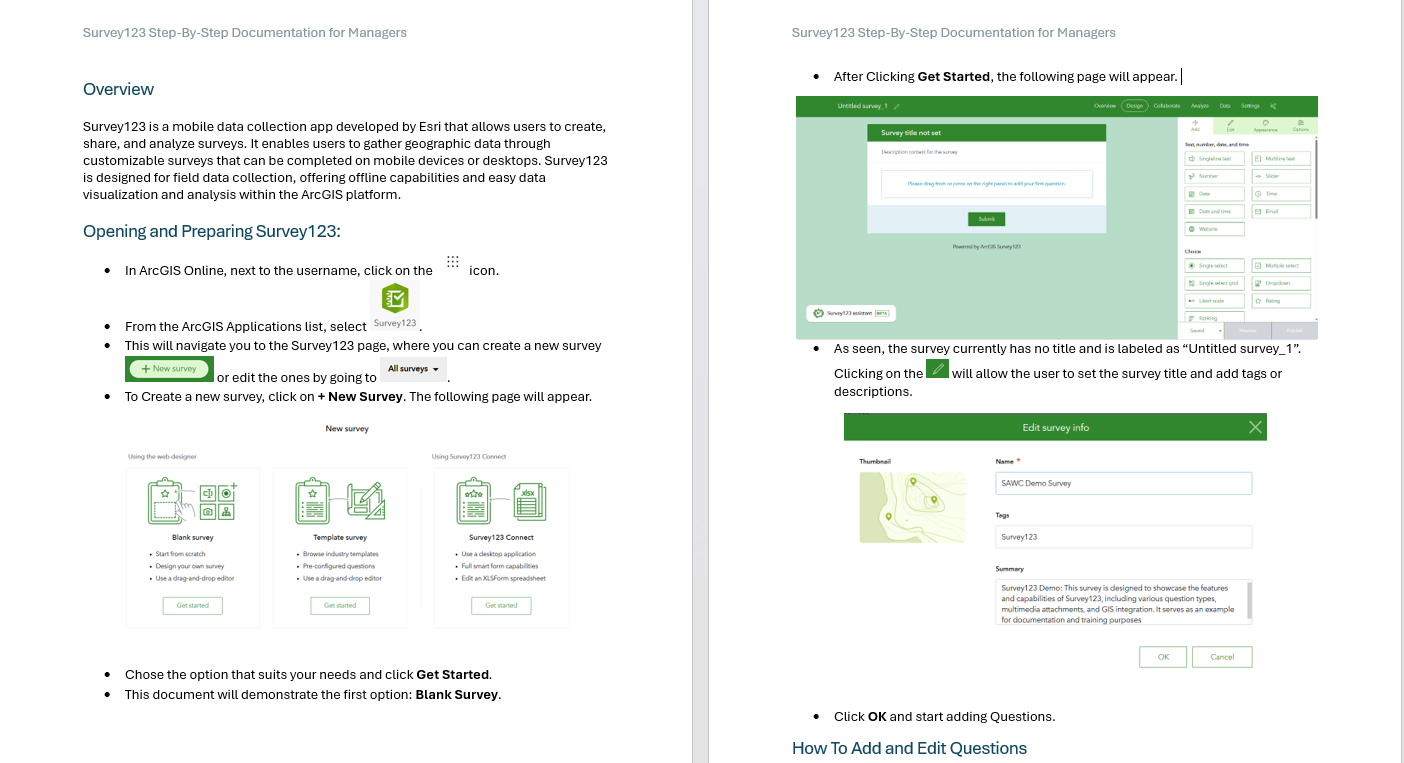Viewport: 1404px width, 763px height.
Task: Select the Single select question type
Action: point(1214,265)
